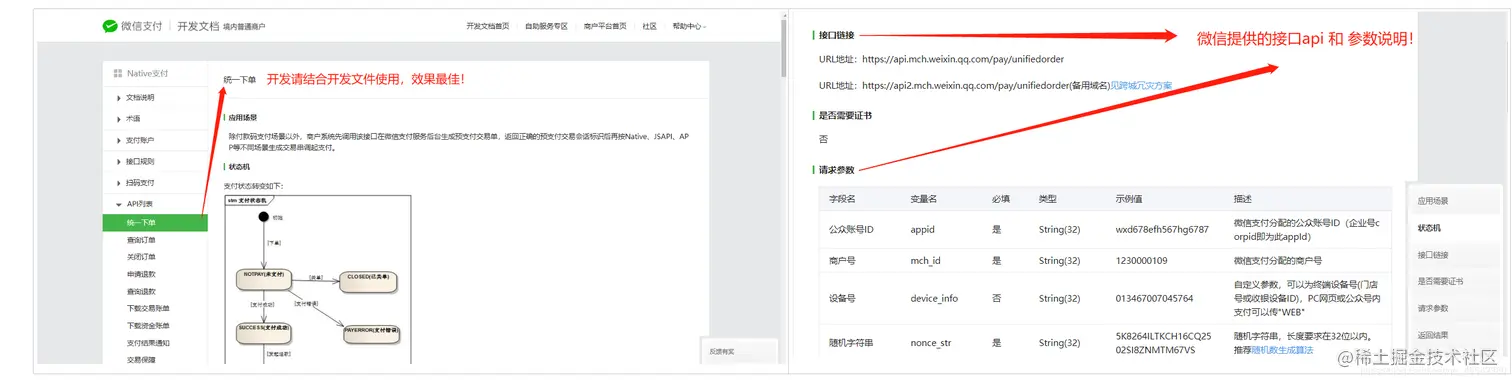
Task: Go to 自助服务专区 in top navigation
Action: tap(546, 26)
